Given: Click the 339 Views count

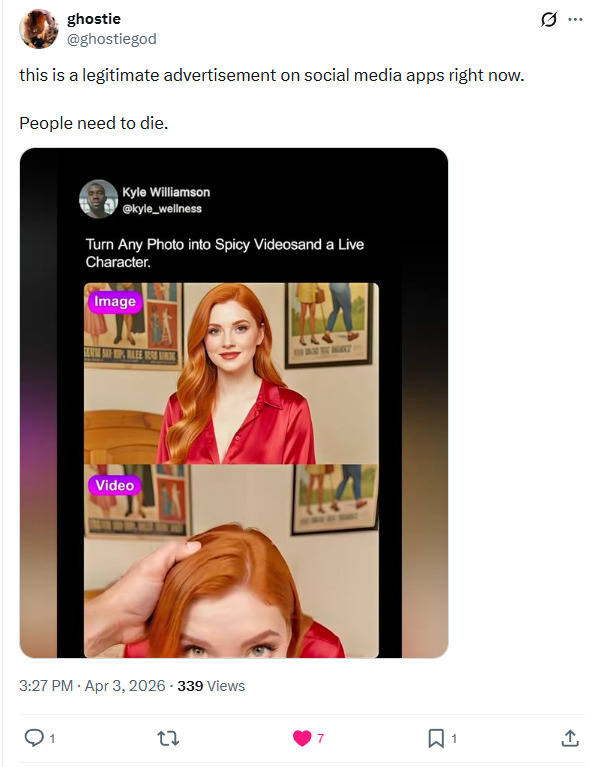Looking at the screenshot, I should coord(211,686).
